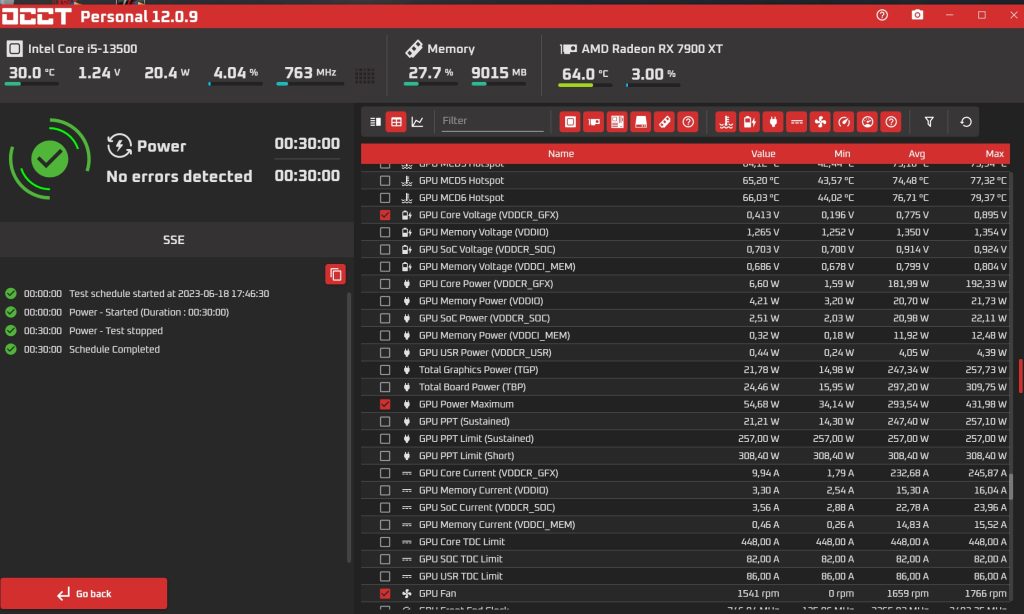Check the GPU PPT (Sustained) checkbox

pos(385,421)
